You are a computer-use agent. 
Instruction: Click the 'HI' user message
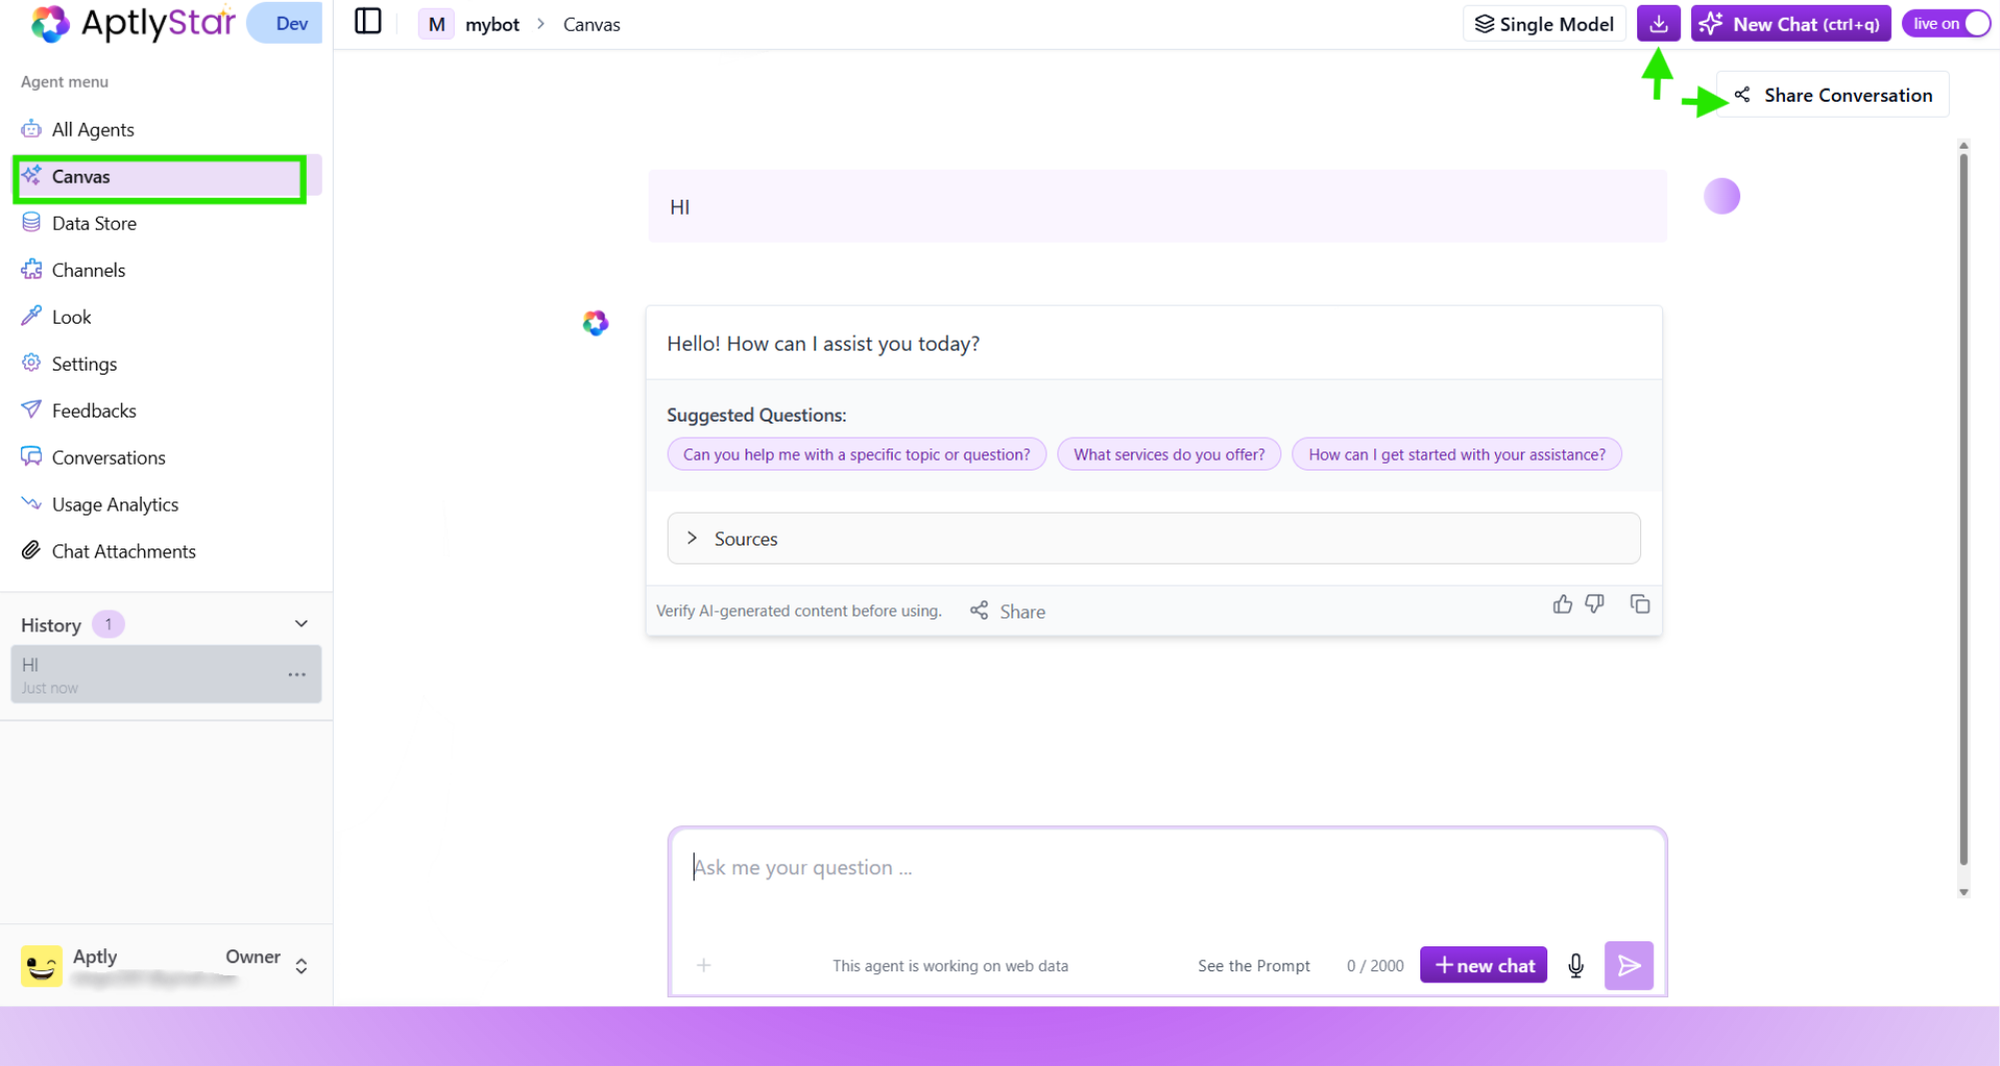(1157, 207)
